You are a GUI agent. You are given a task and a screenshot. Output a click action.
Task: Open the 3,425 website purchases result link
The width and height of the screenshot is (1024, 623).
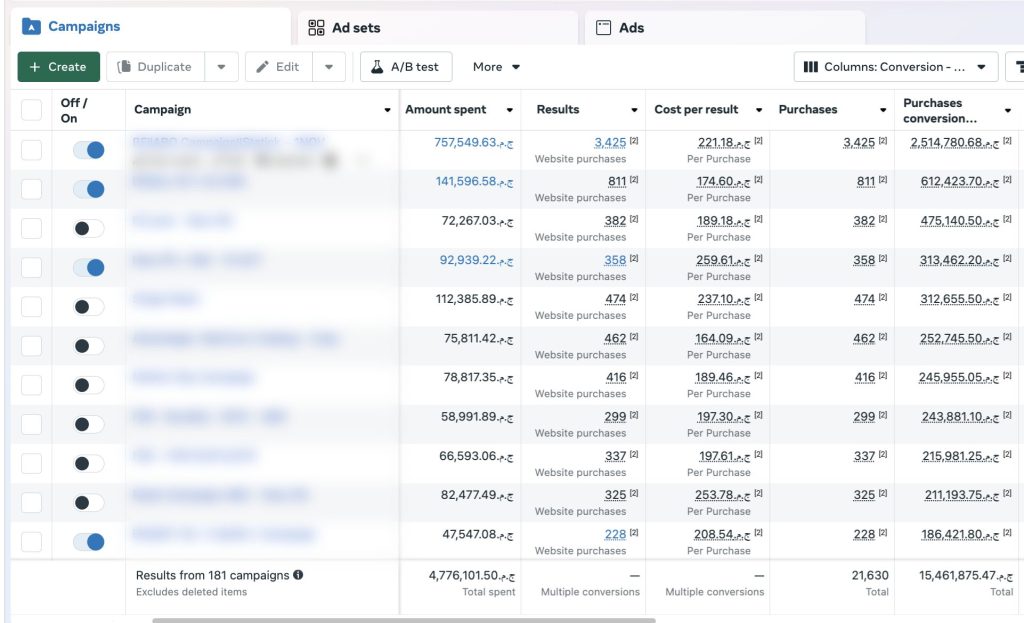tap(609, 143)
